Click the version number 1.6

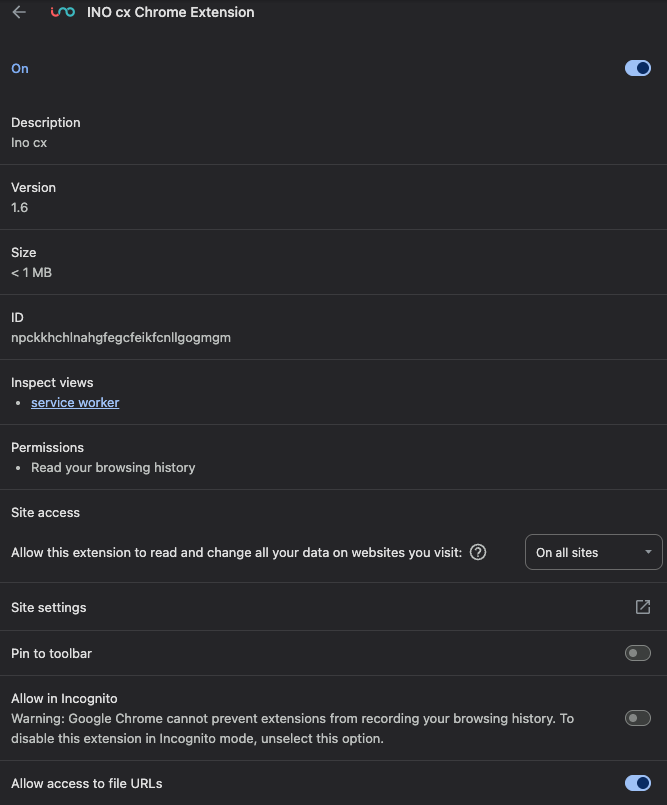pyautogui.click(x=19, y=207)
